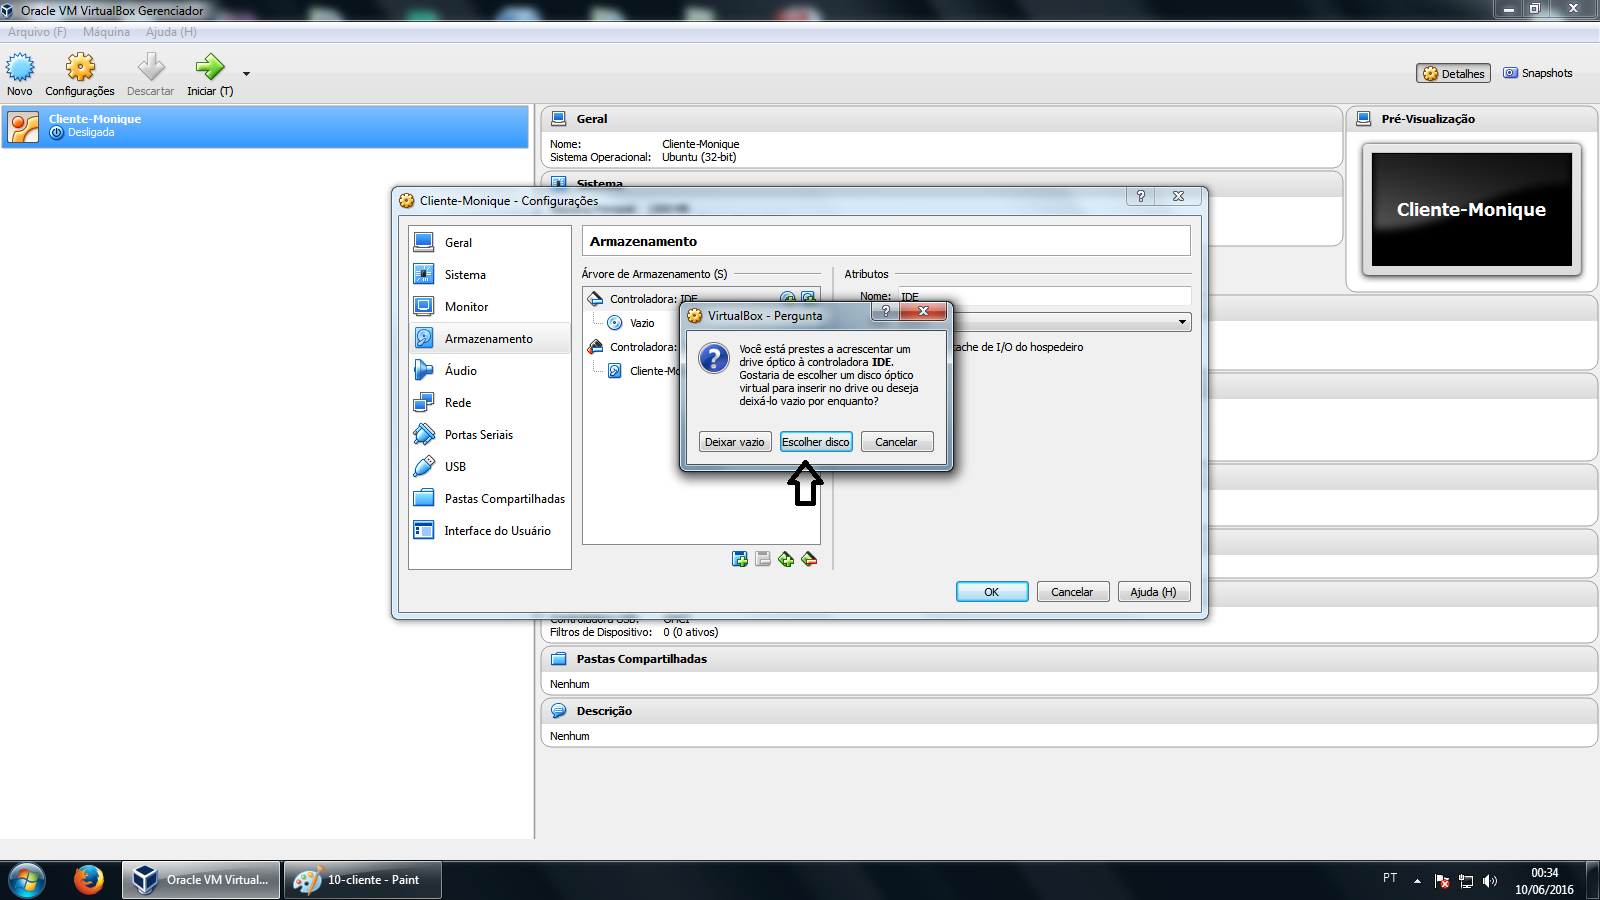Switch to Oracle VM VirtualBox taskbar item
The height and width of the screenshot is (900, 1600).
point(202,880)
